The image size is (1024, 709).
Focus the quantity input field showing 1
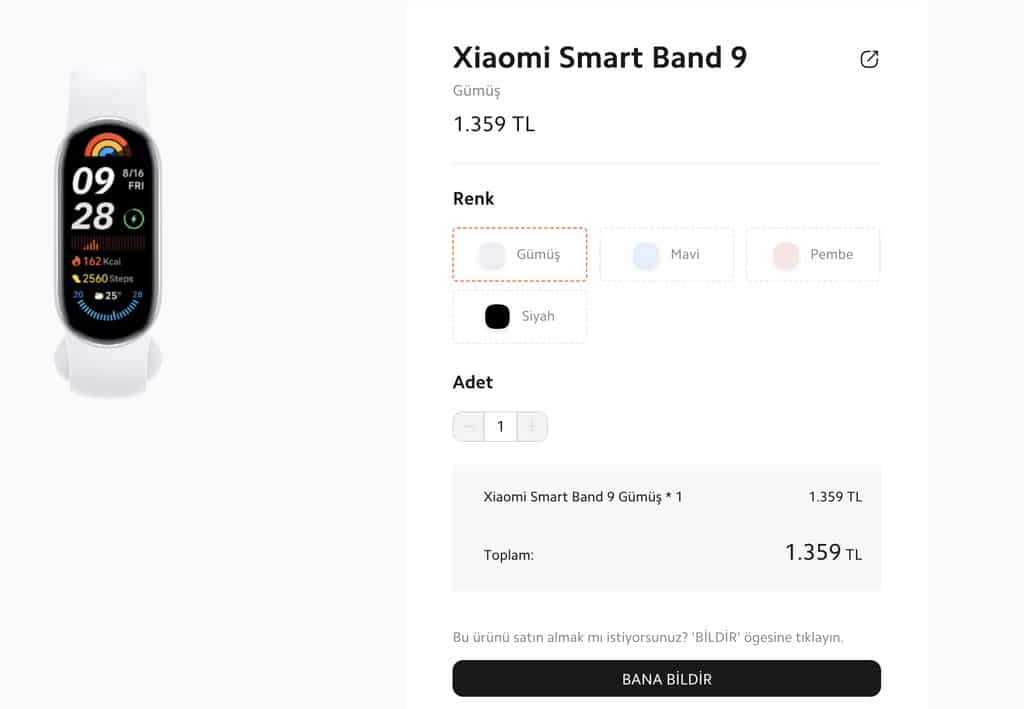[500, 426]
